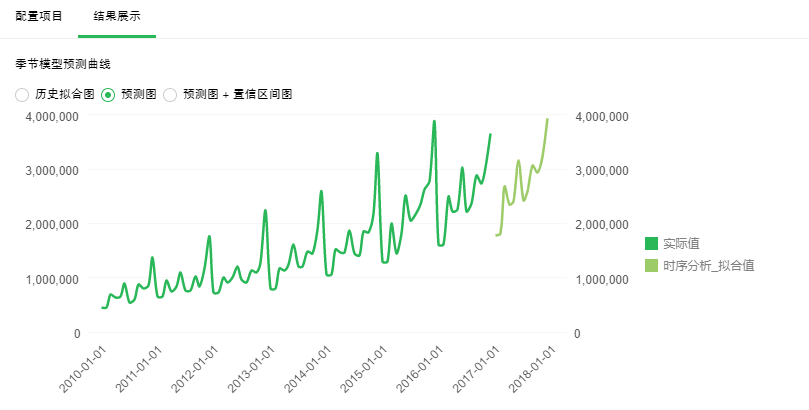This screenshot has width=809, height=410.
Task: Enable the 预测图 + 置信区间图 option
Action: click(170, 95)
